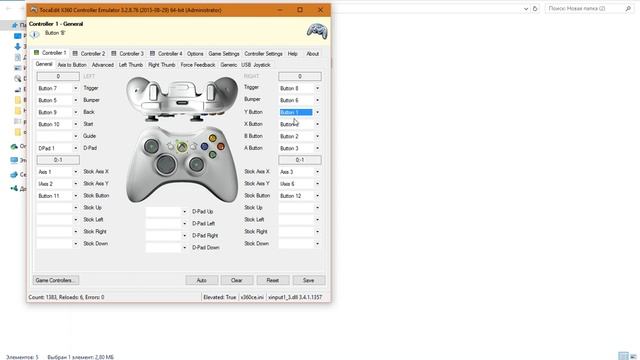This screenshot has width=640, height=360.
Task: Select the General sub-tab
Action: (44, 64)
